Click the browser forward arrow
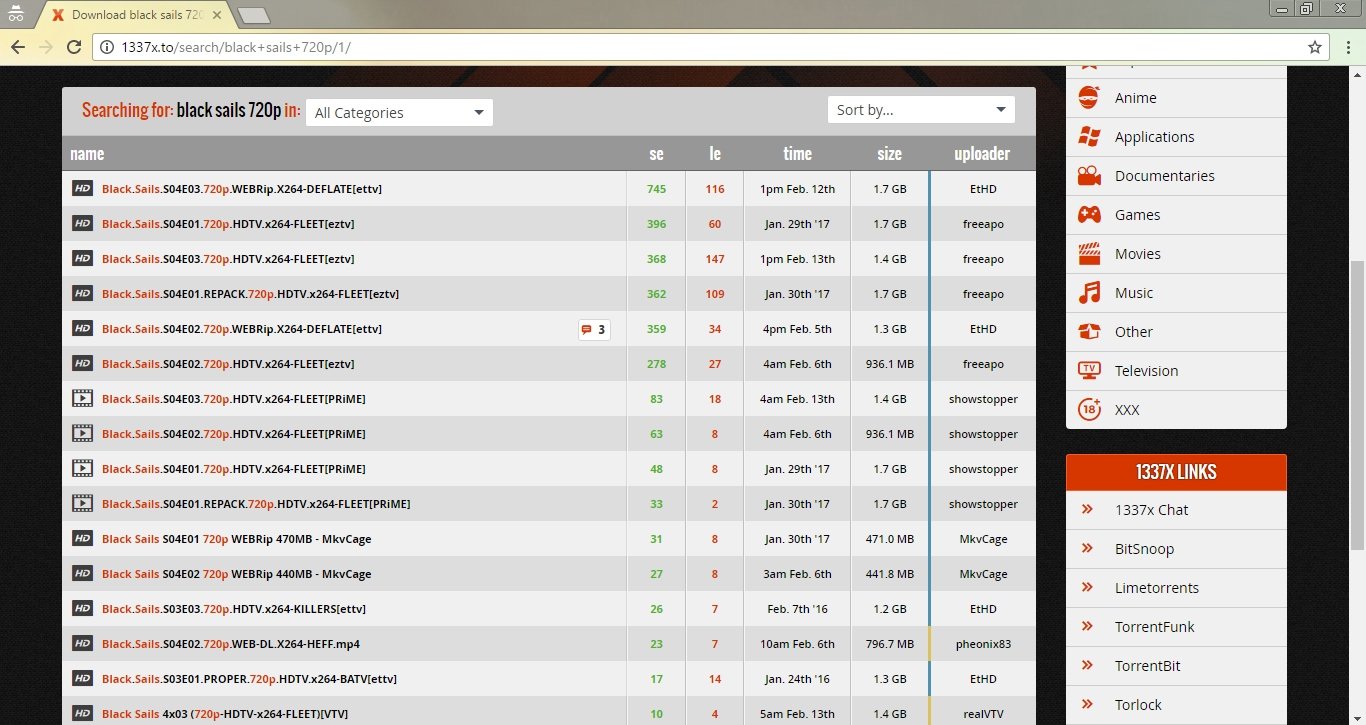 tap(46, 47)
